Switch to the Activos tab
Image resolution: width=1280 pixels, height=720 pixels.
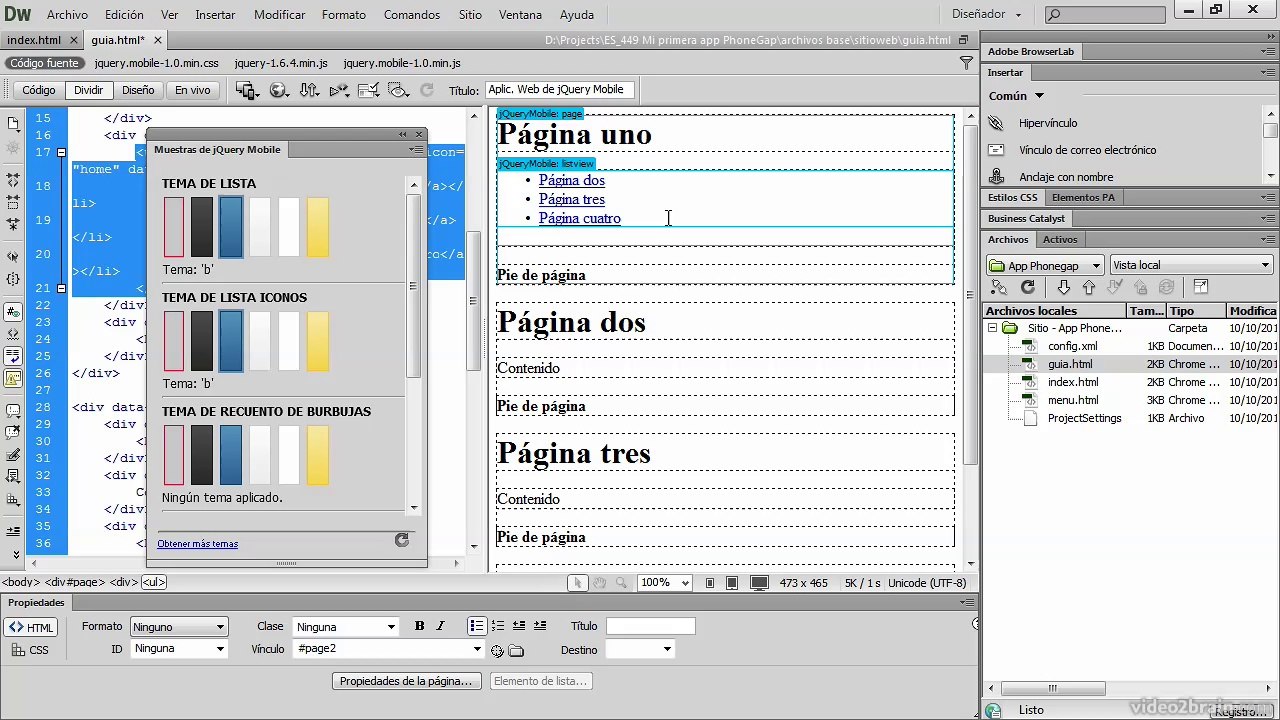(1060, 239)
